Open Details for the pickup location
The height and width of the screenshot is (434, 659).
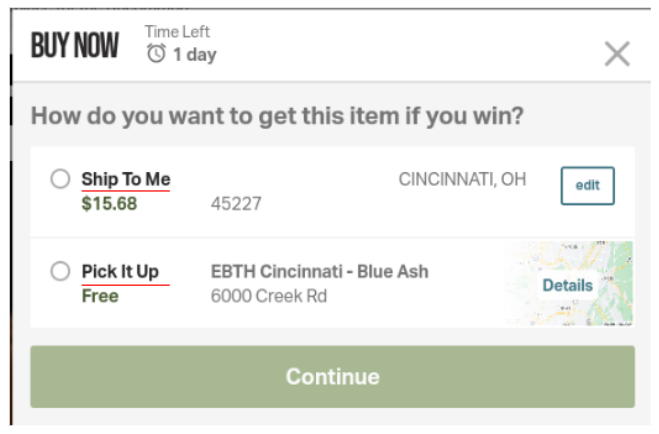point(567,285)
